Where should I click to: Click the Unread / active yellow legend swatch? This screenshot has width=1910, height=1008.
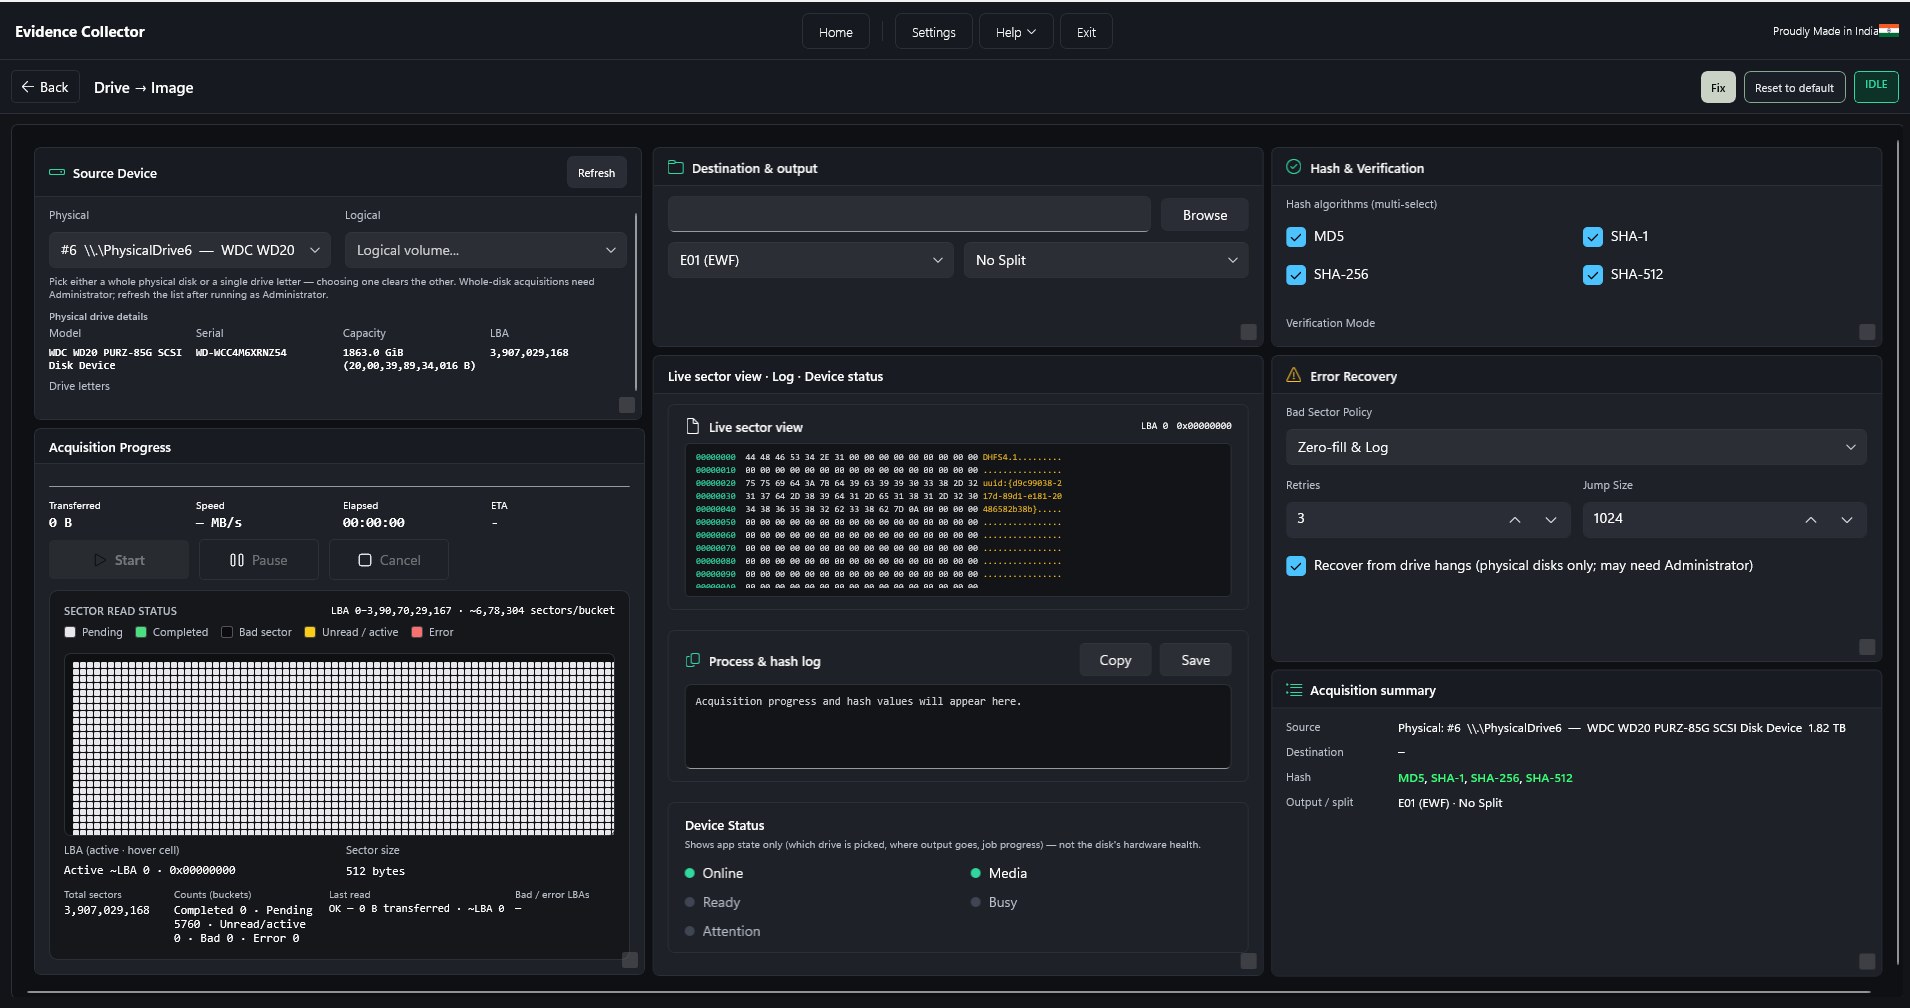[310, 632]
